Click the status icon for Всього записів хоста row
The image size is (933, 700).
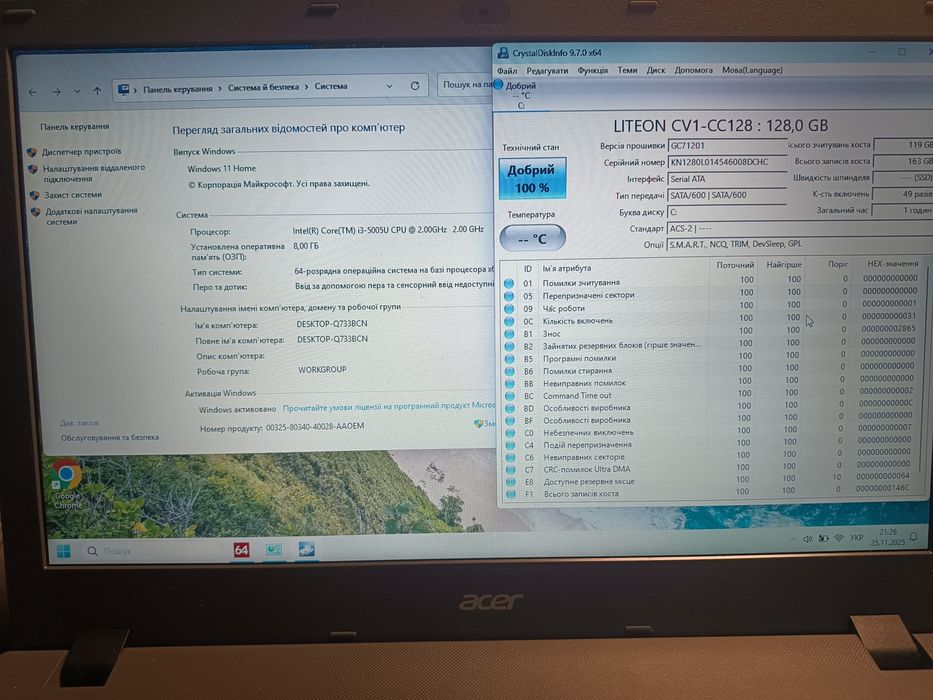click(511, 494)
